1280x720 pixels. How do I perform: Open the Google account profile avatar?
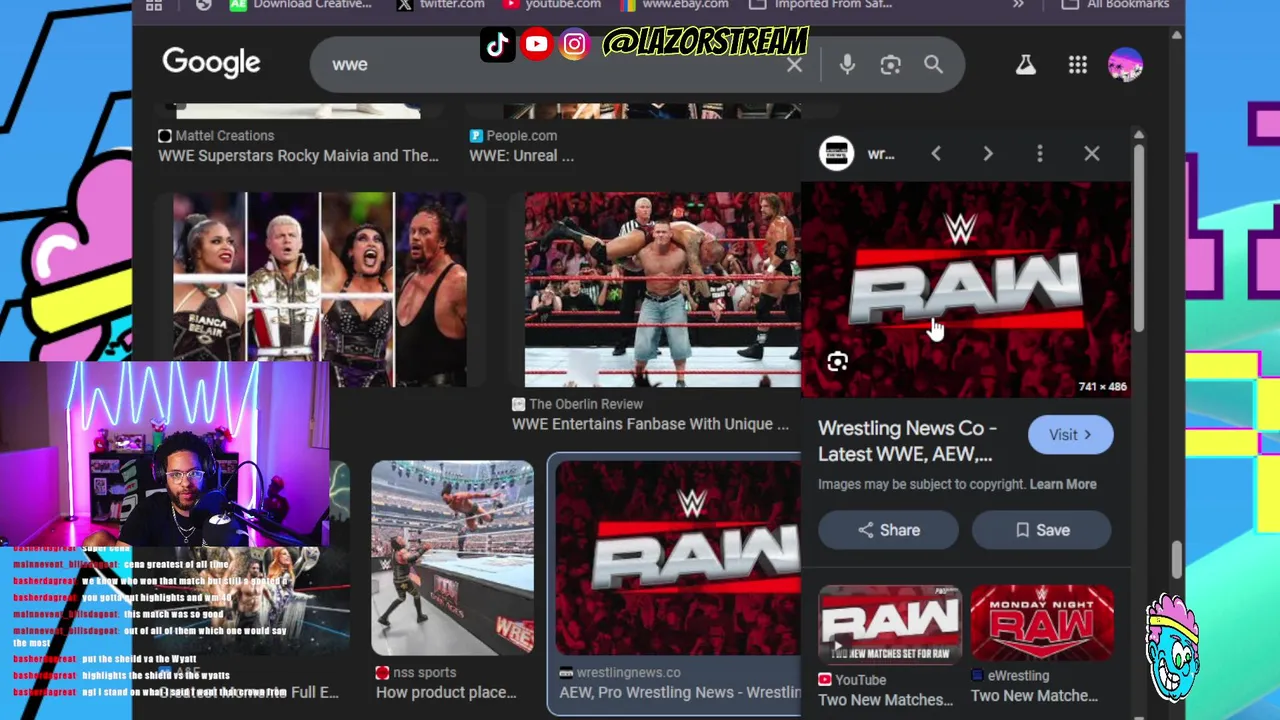1125,65
